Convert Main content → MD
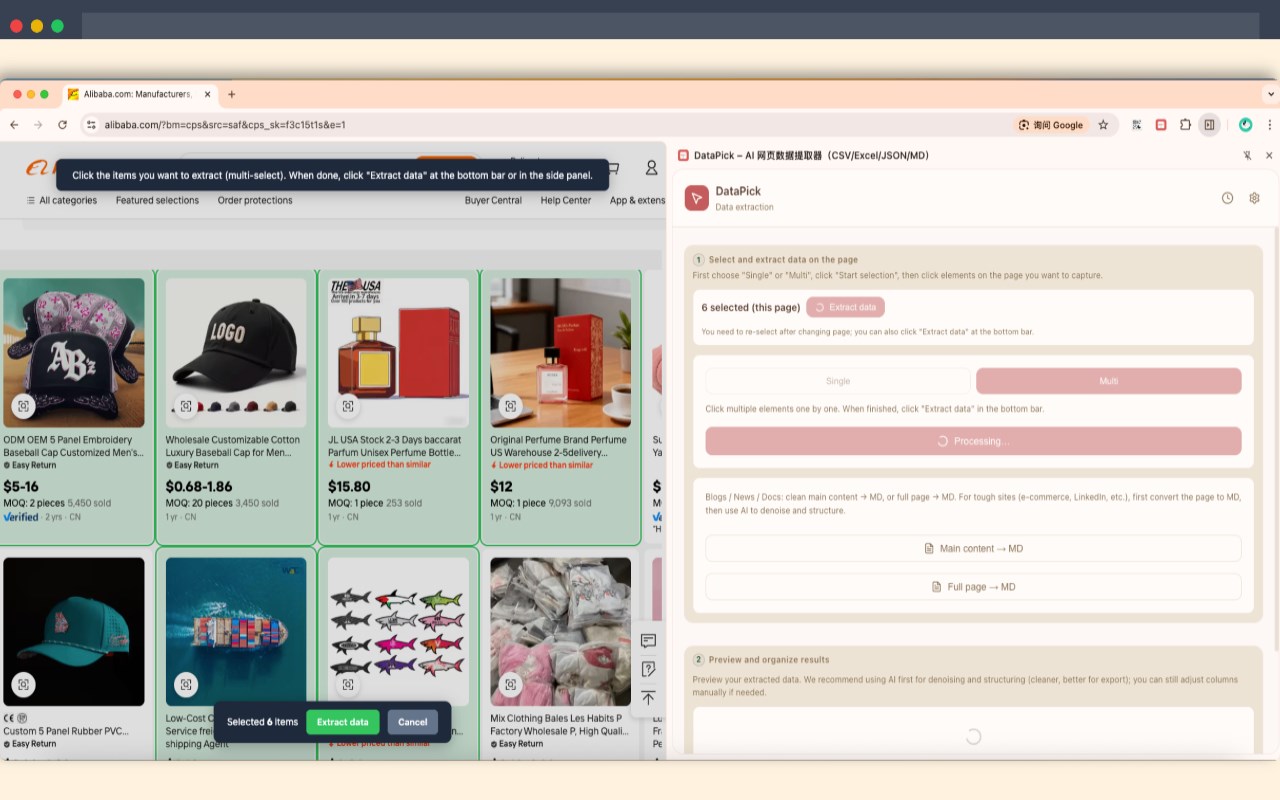This screenshot has height=800, width=1280. pos(973,548)
